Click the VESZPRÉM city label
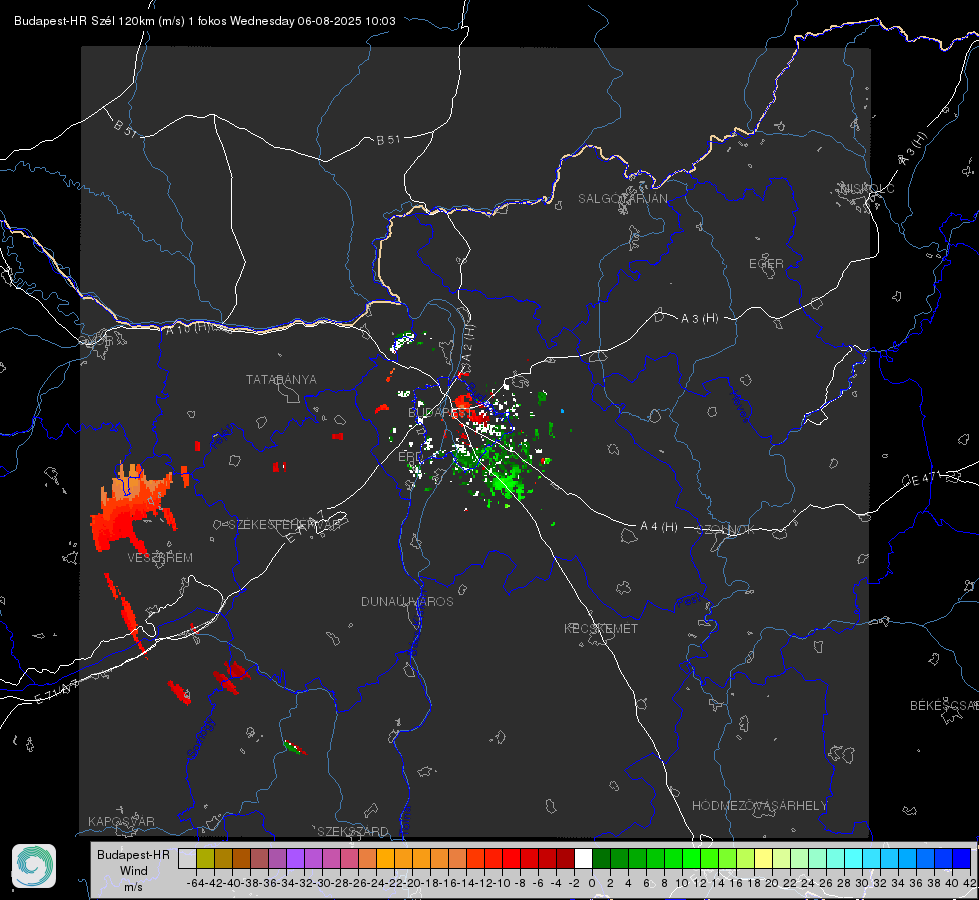Image resolution: width=979 pixels, height=900 pixels. 160,558
